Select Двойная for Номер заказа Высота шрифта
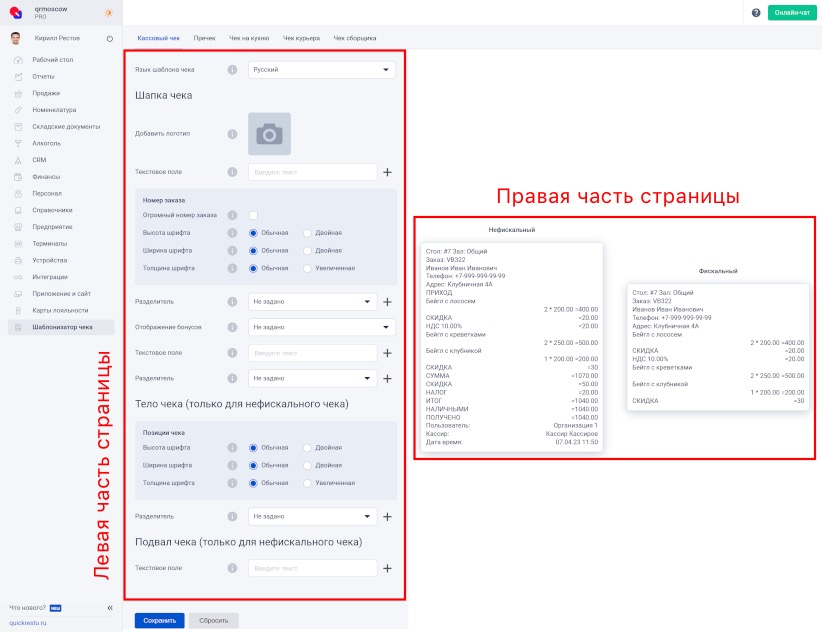822x632 pixels. click(x=307, y=233)
